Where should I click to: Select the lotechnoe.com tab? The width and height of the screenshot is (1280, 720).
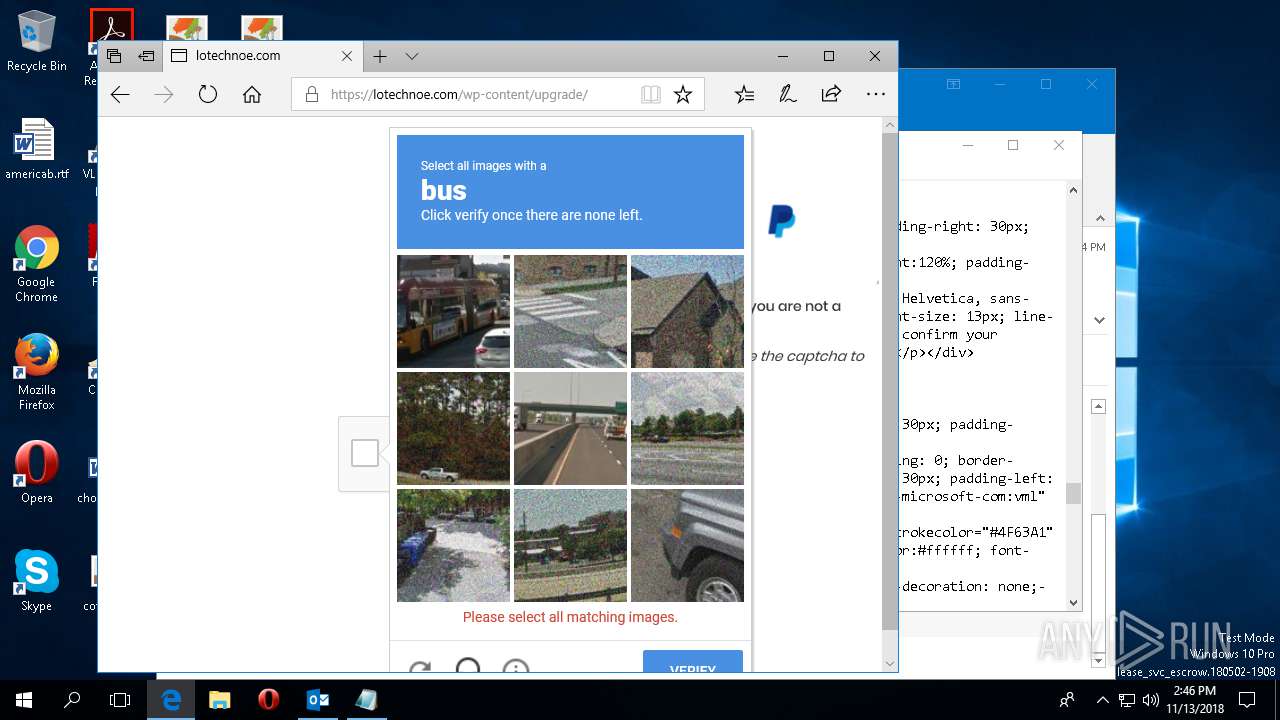(263, 56)
